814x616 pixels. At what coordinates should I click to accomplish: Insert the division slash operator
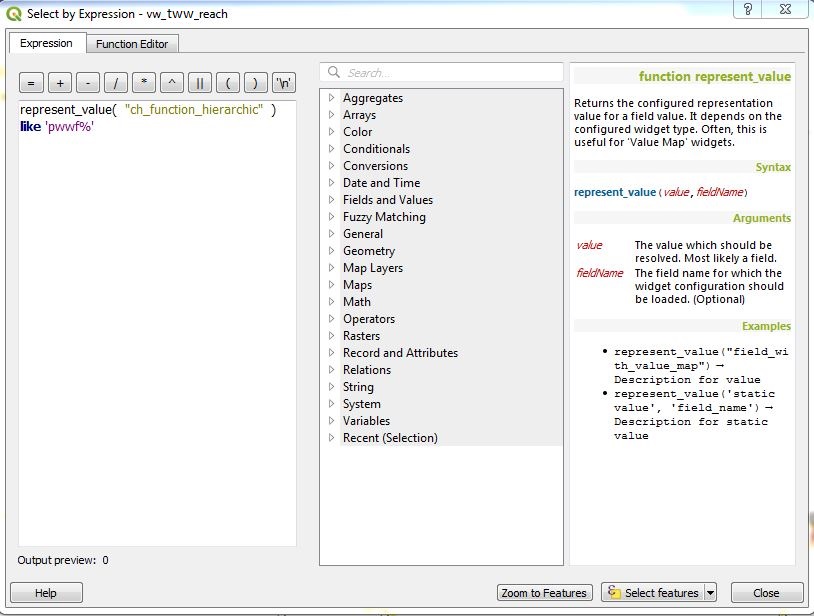point(116,83)
